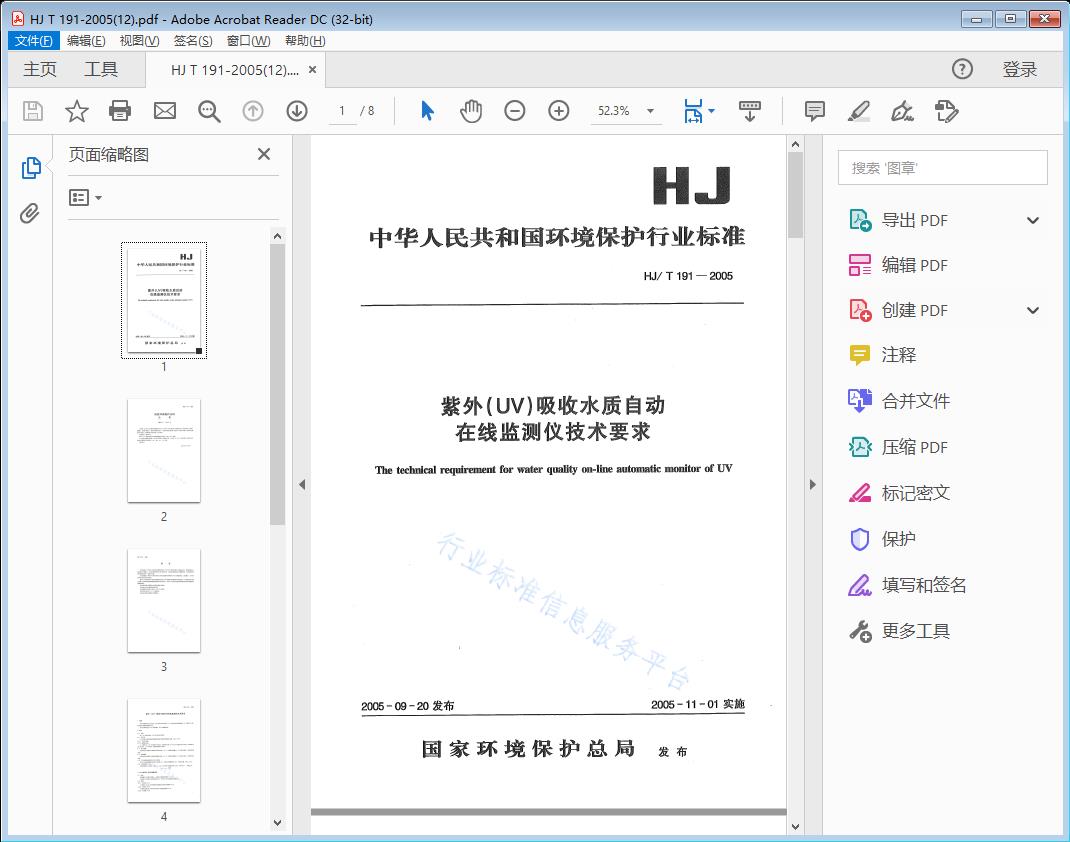The width and height of the screenshot is (1070, 842).
Task: Collapse left navigation pane arrow
Action: click(x=302, y=485)
